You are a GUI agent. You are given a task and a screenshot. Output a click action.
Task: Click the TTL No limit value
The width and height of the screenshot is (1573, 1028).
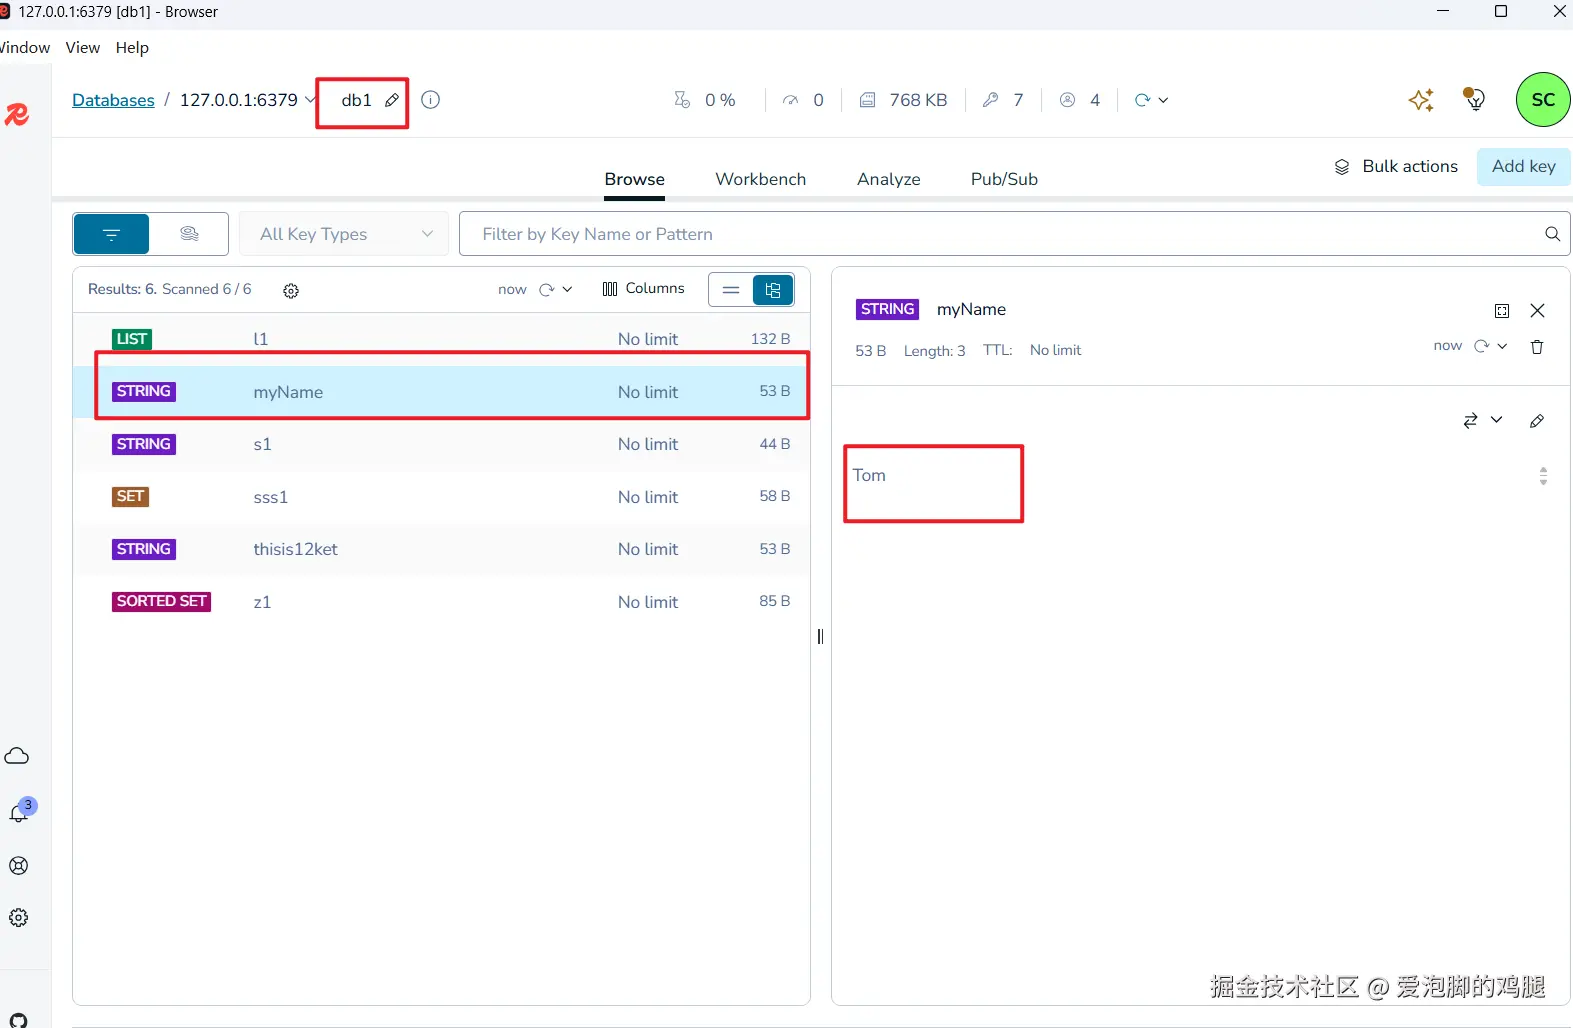1055,350
